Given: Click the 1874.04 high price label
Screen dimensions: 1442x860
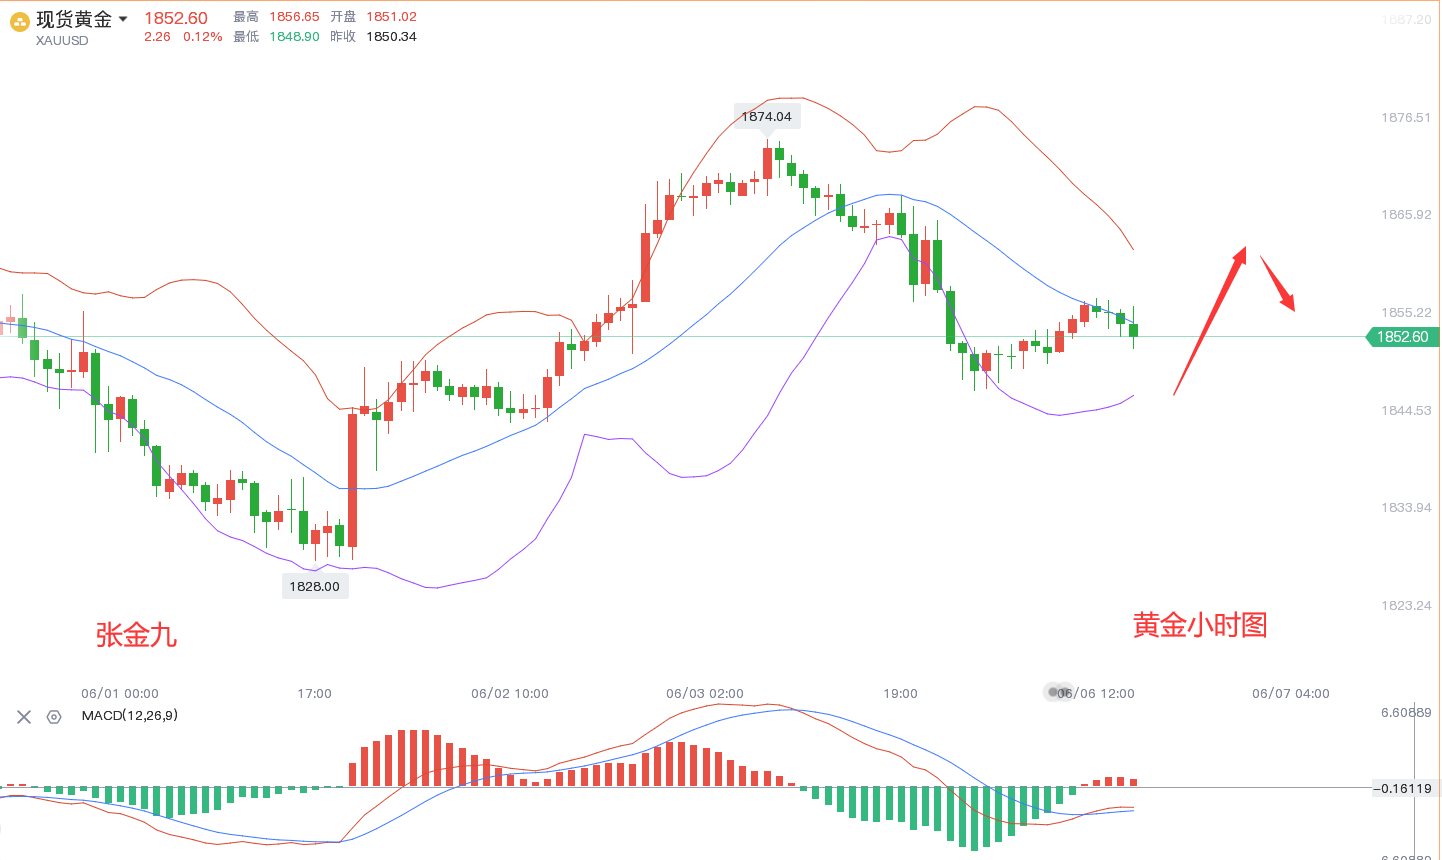Looking at the screenshot, I should pyautogui.click(x=766, y=117).
